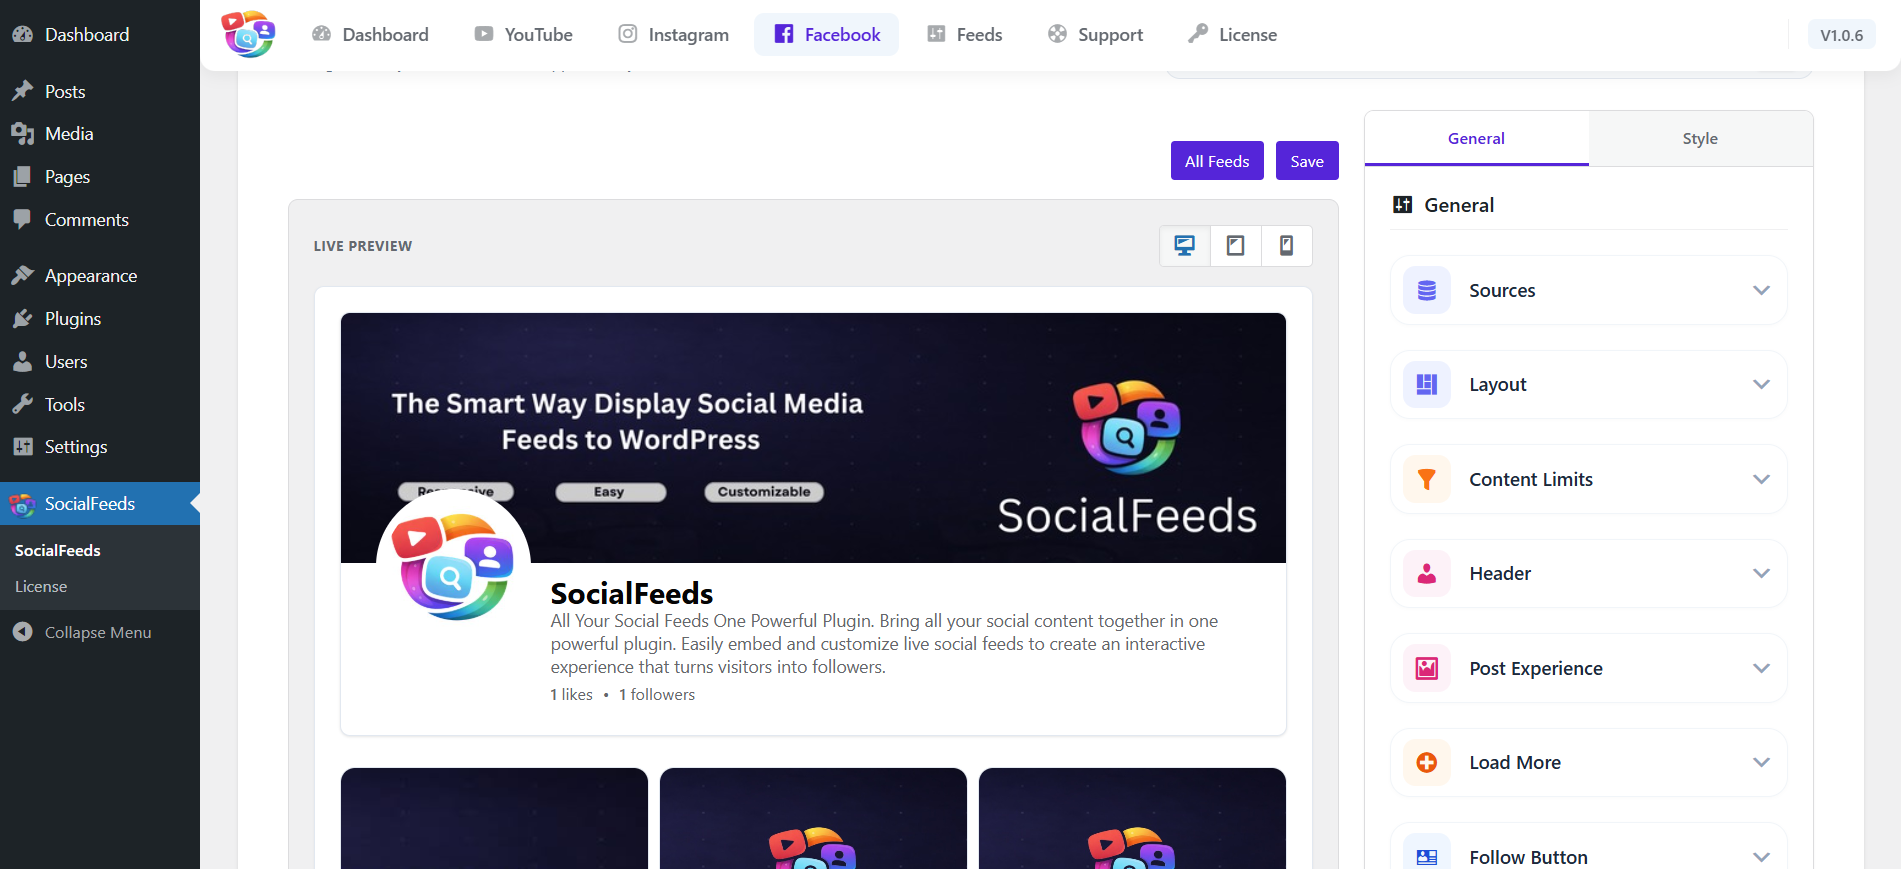Click the SocialFeeds cover banner image
The width and height of the screenshot is (1901, 869).
[813, 438]
